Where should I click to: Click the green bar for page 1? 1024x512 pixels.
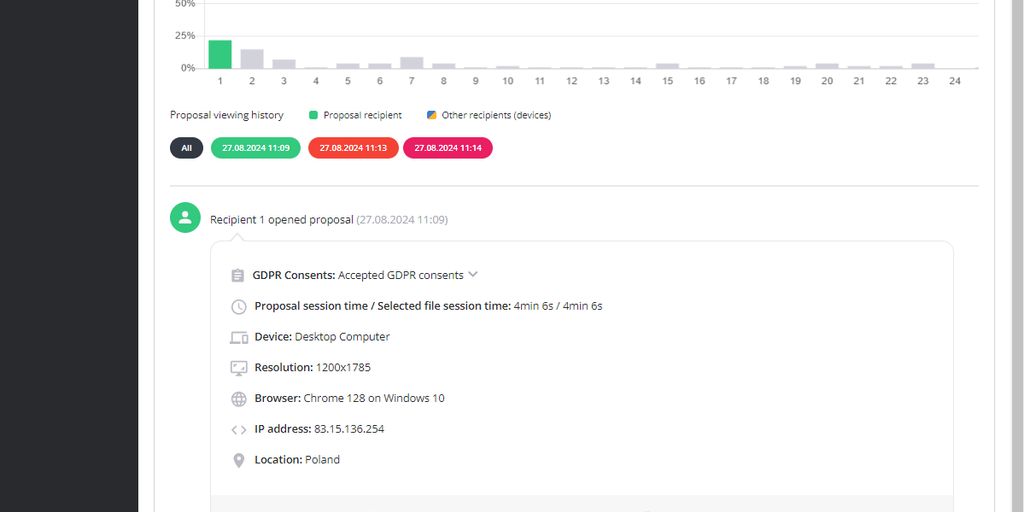coord(220,55)
